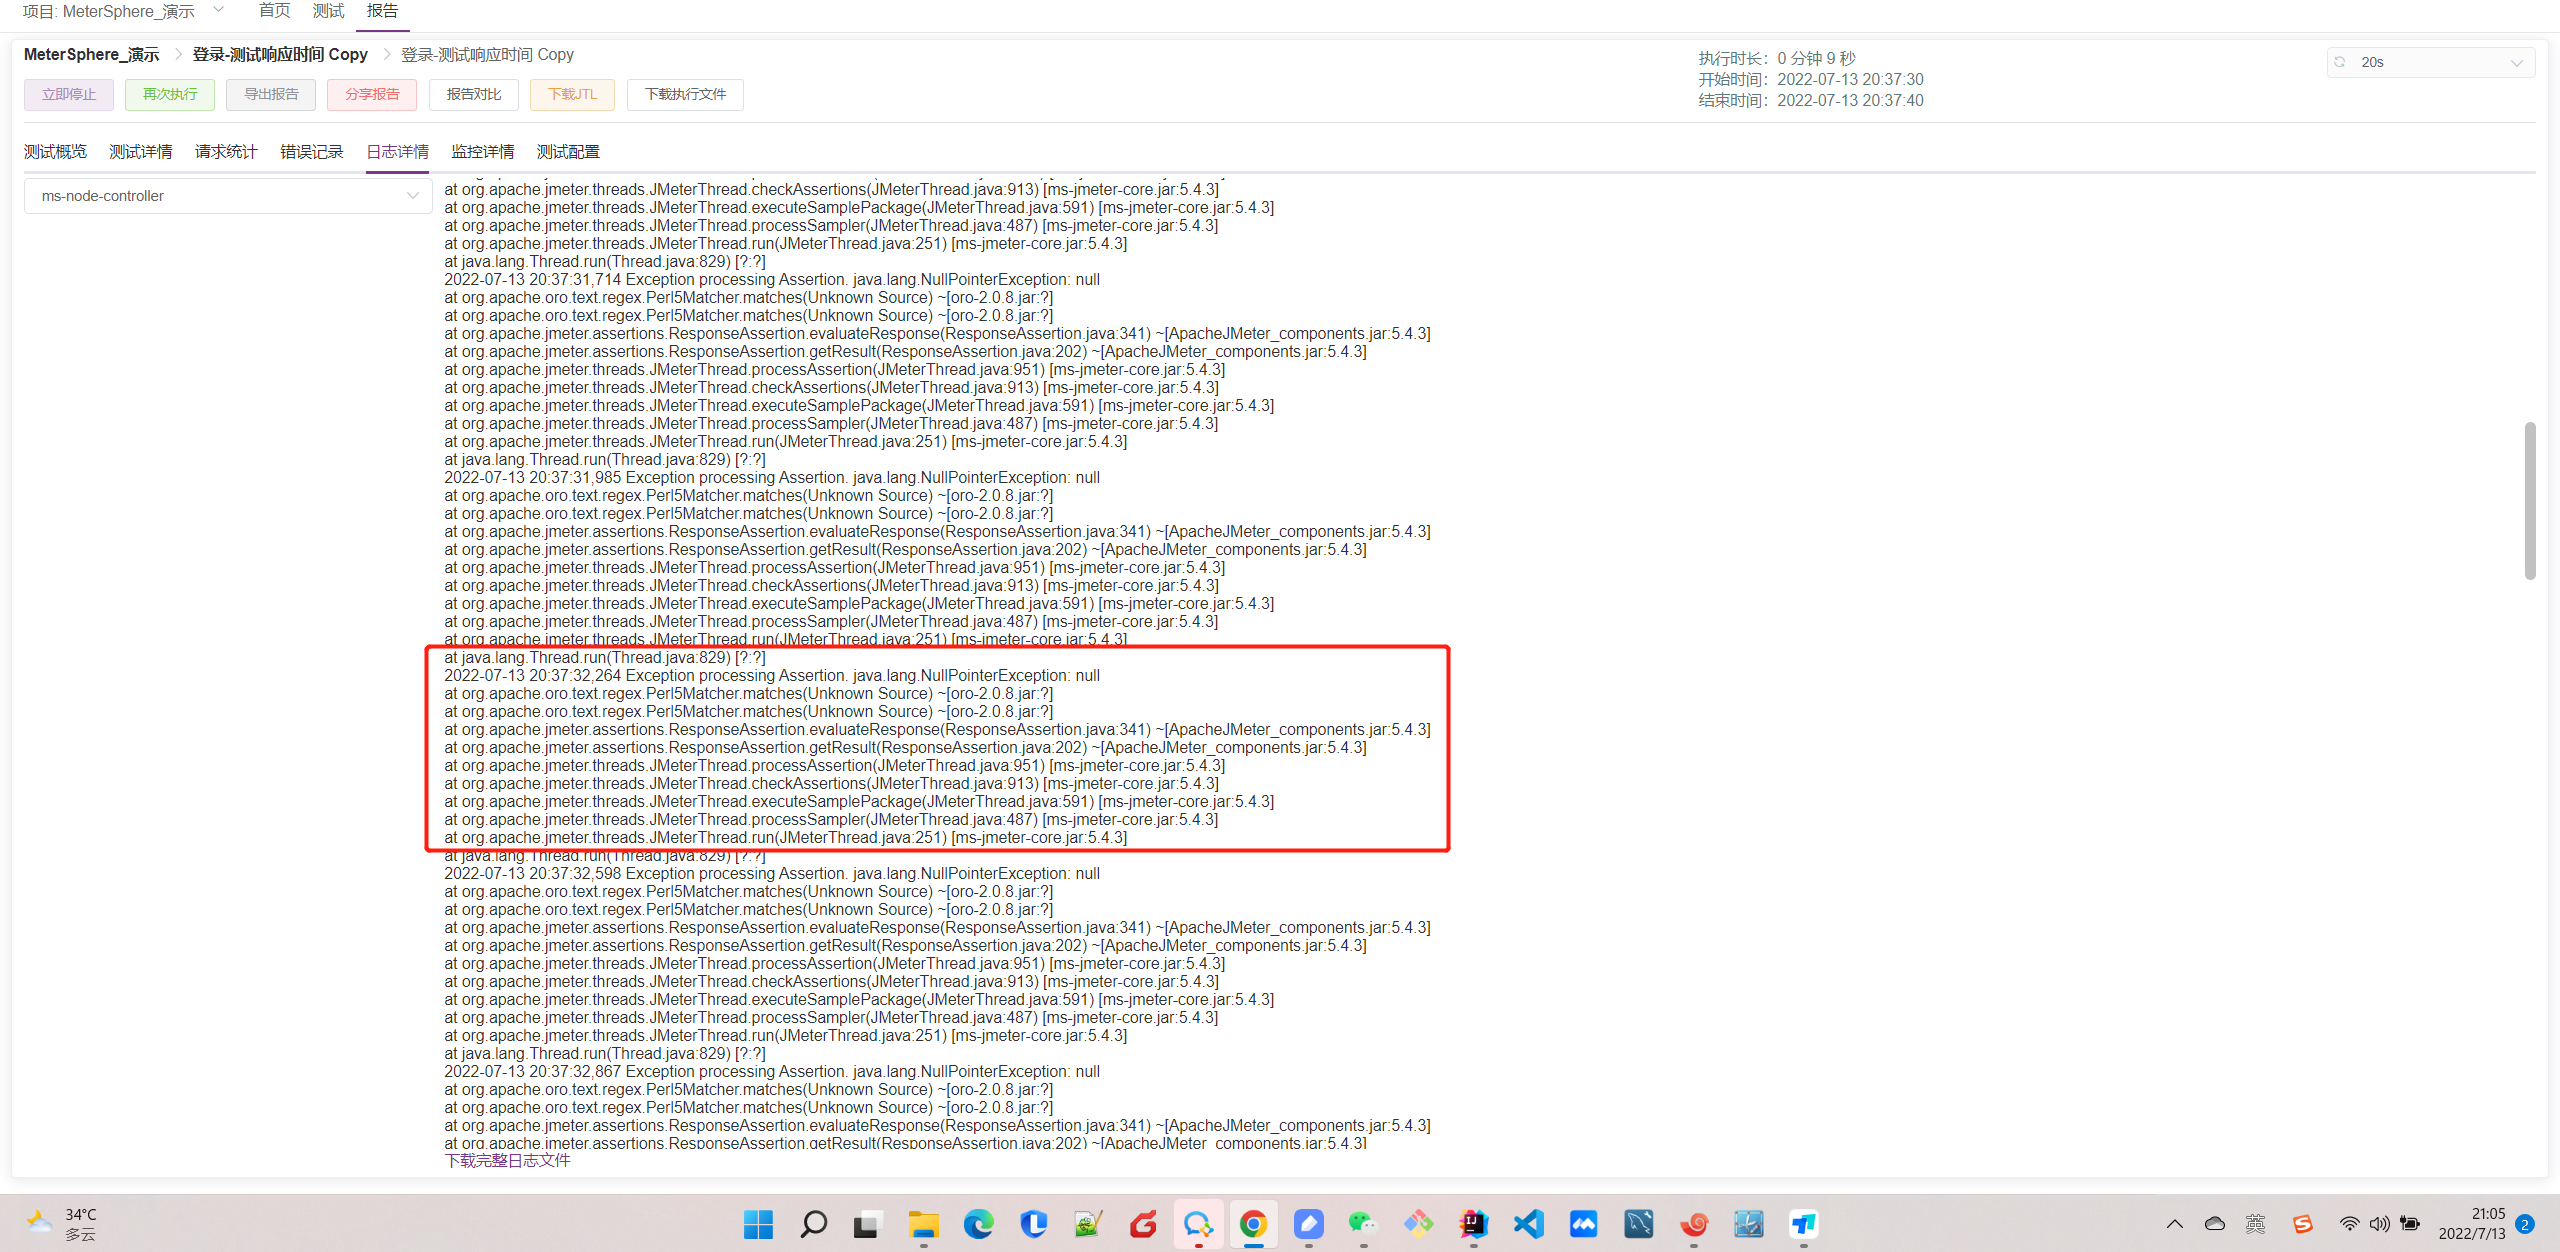Image resolution: width=2560 pixels, height=1252 pixels.
Task: Launch Visual Studio Code from taskbar
Action: pos(1528,1224)
